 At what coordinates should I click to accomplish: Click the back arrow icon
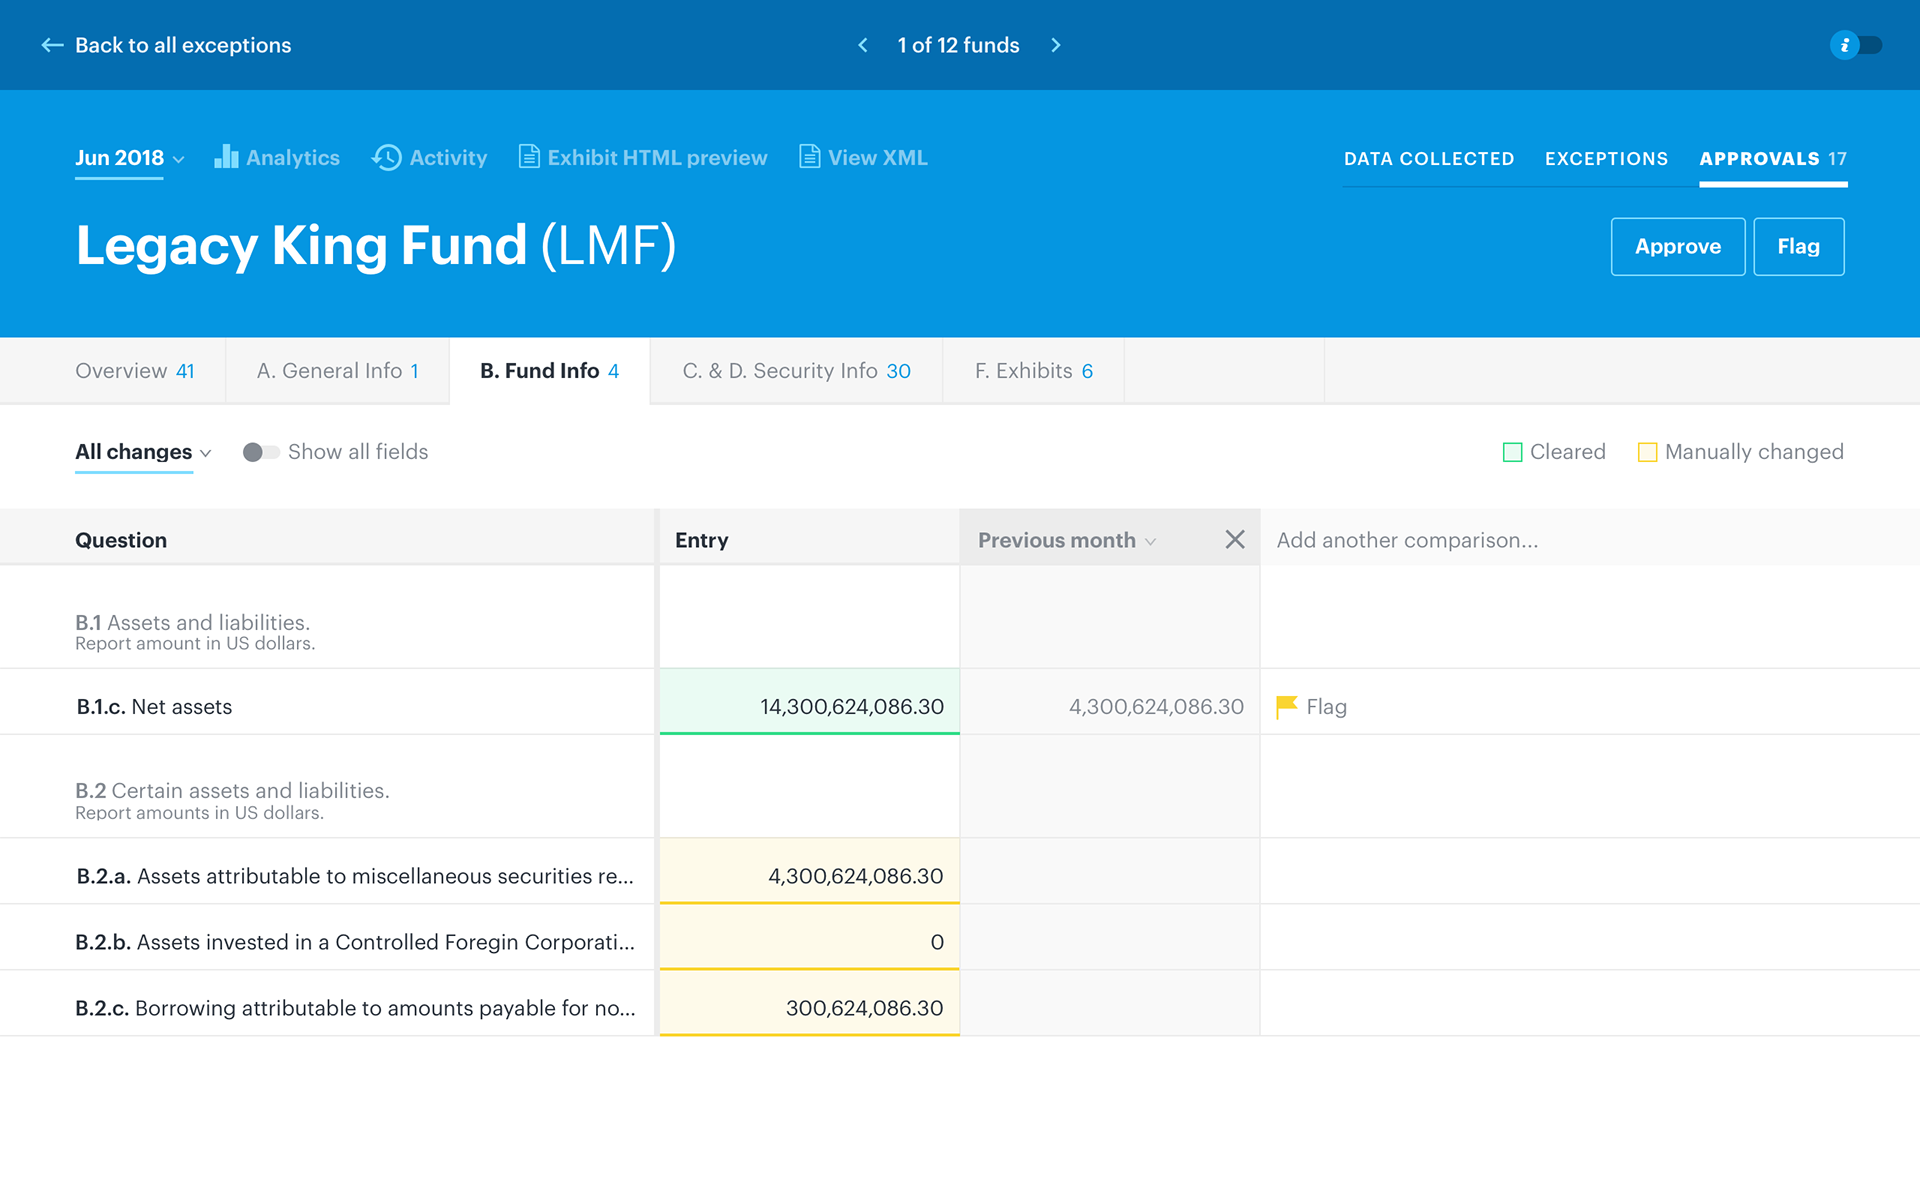[52, 45]
